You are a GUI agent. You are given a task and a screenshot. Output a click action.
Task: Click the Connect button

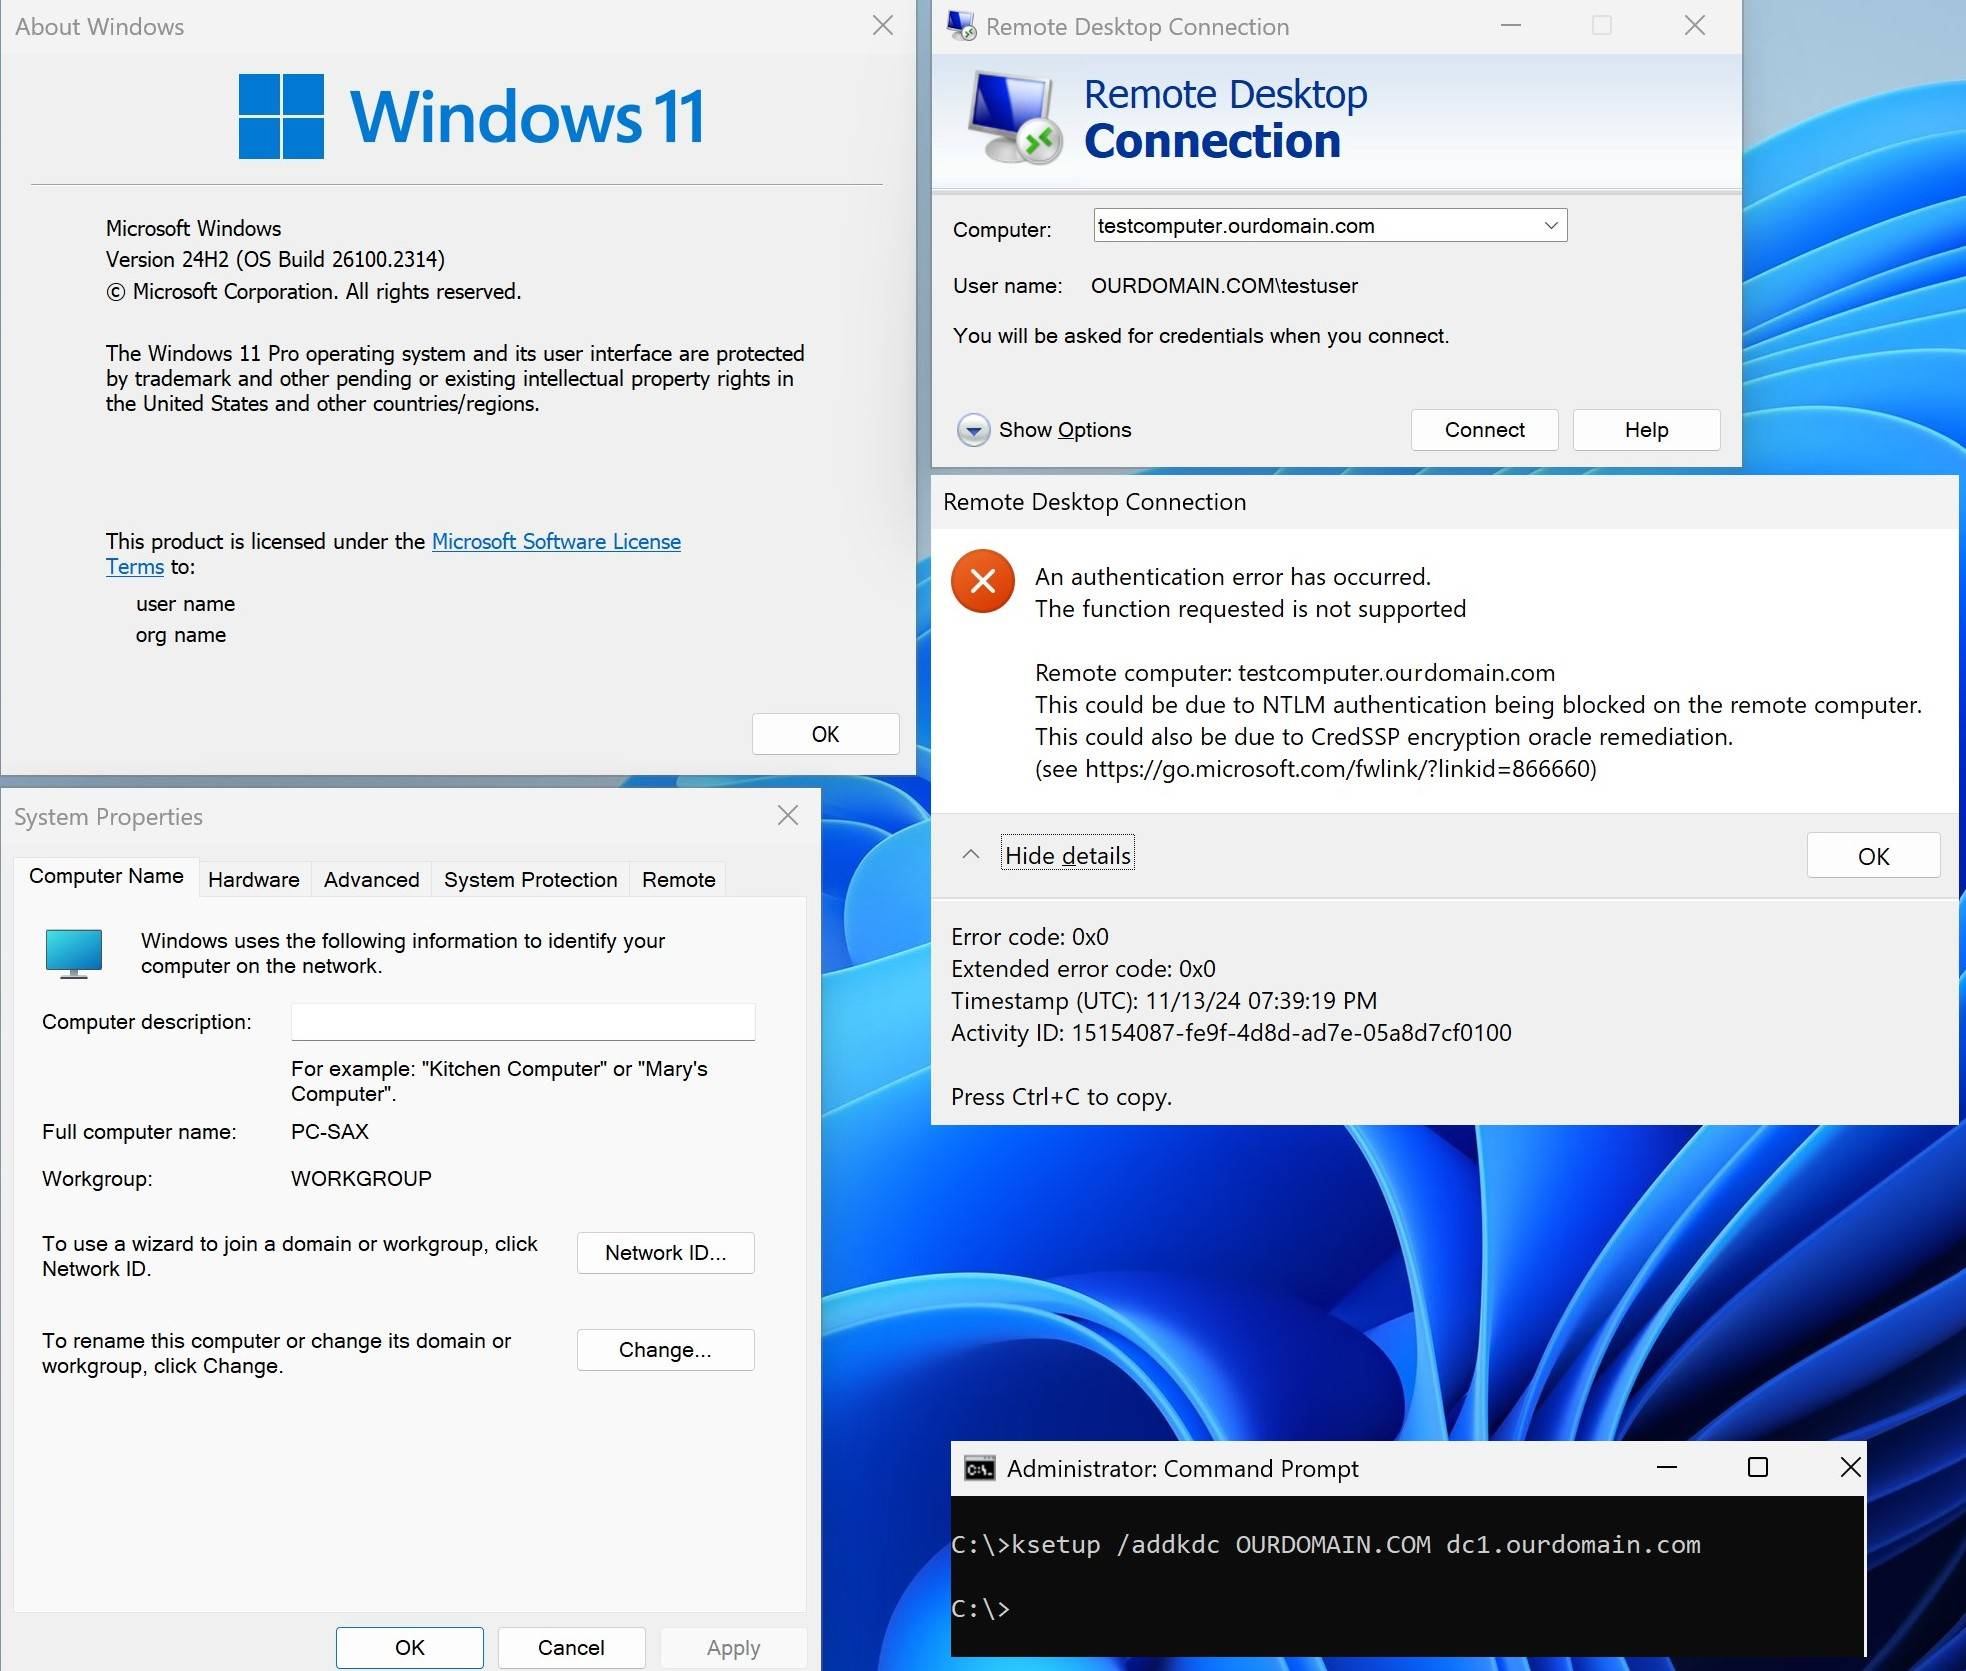click(x=1484, y=430)
